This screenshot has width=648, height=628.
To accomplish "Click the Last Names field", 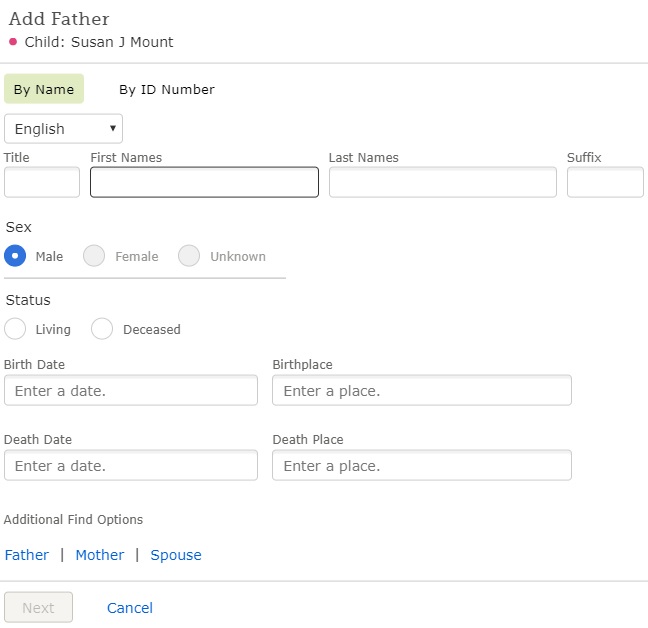I will point(443,182).
